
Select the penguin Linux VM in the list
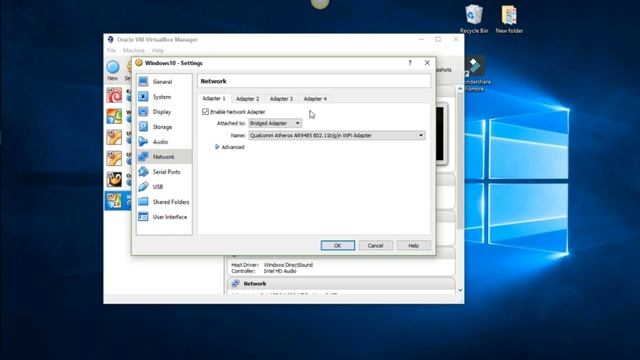114,179
